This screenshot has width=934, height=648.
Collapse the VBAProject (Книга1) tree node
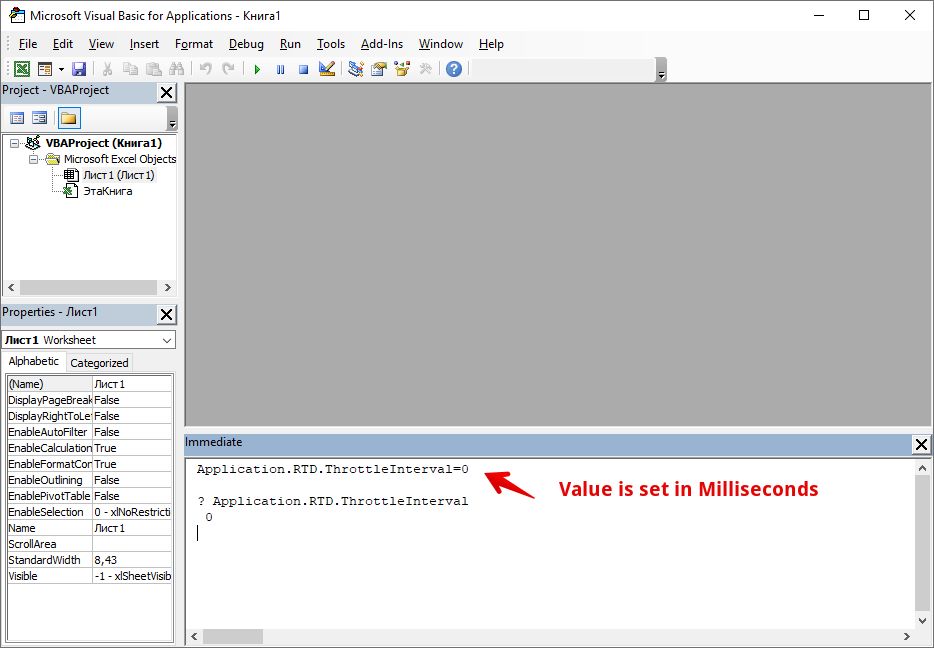tap(15, 143)
